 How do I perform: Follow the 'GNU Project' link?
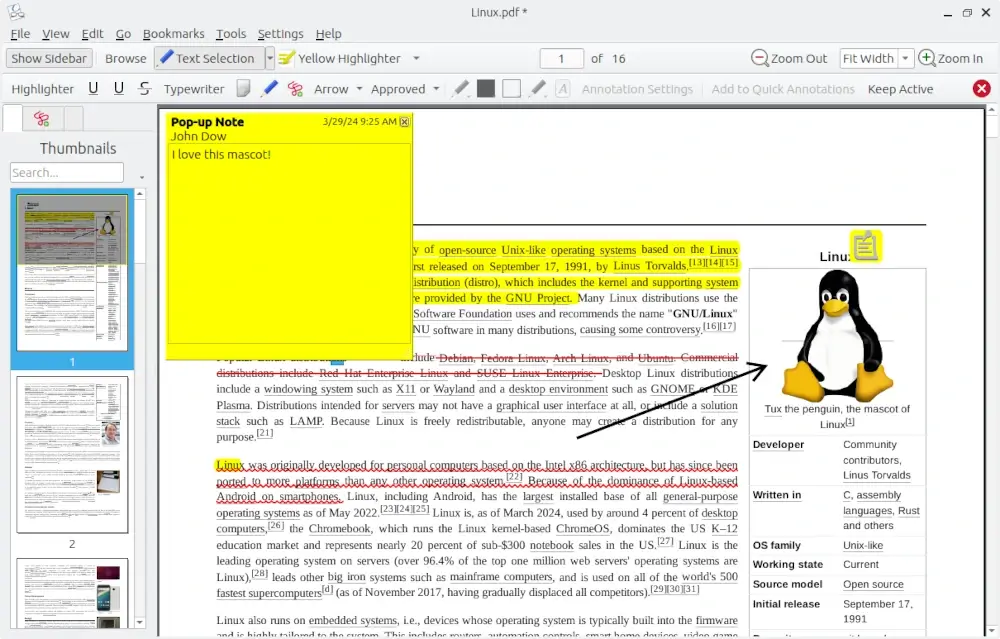click(x=538, y=298)
